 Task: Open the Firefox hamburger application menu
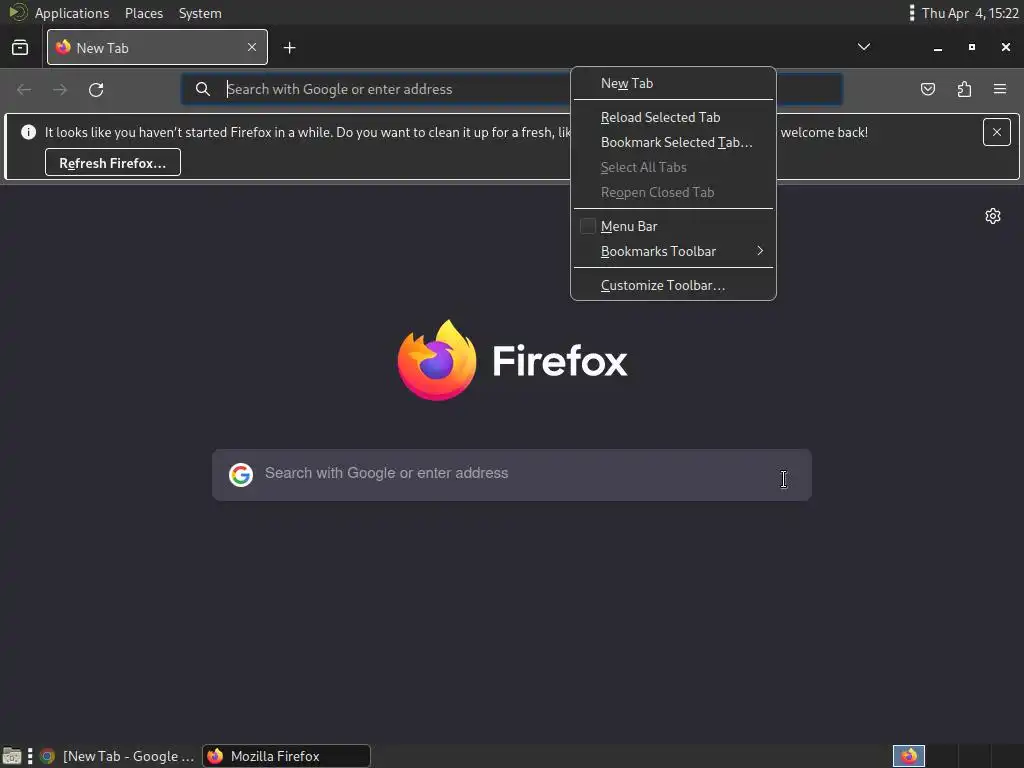click(x=1000, y=89)
